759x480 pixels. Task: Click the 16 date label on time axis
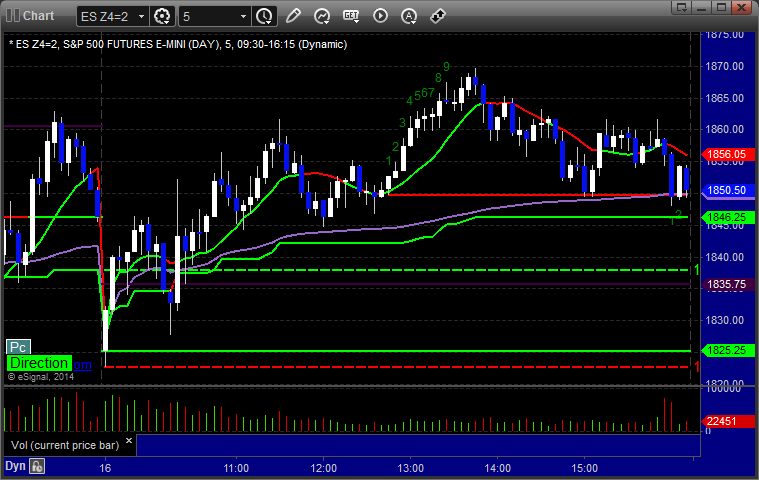tap(105, 468)
